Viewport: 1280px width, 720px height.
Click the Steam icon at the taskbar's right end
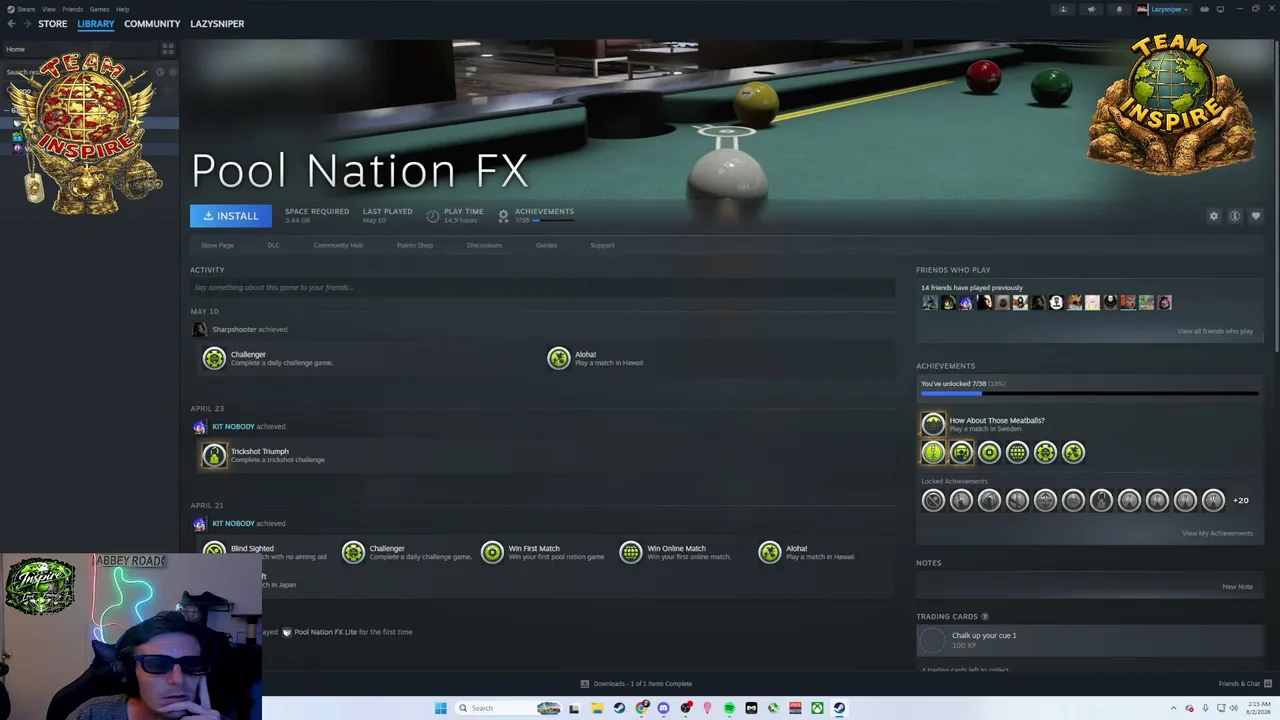pos(839,708)
